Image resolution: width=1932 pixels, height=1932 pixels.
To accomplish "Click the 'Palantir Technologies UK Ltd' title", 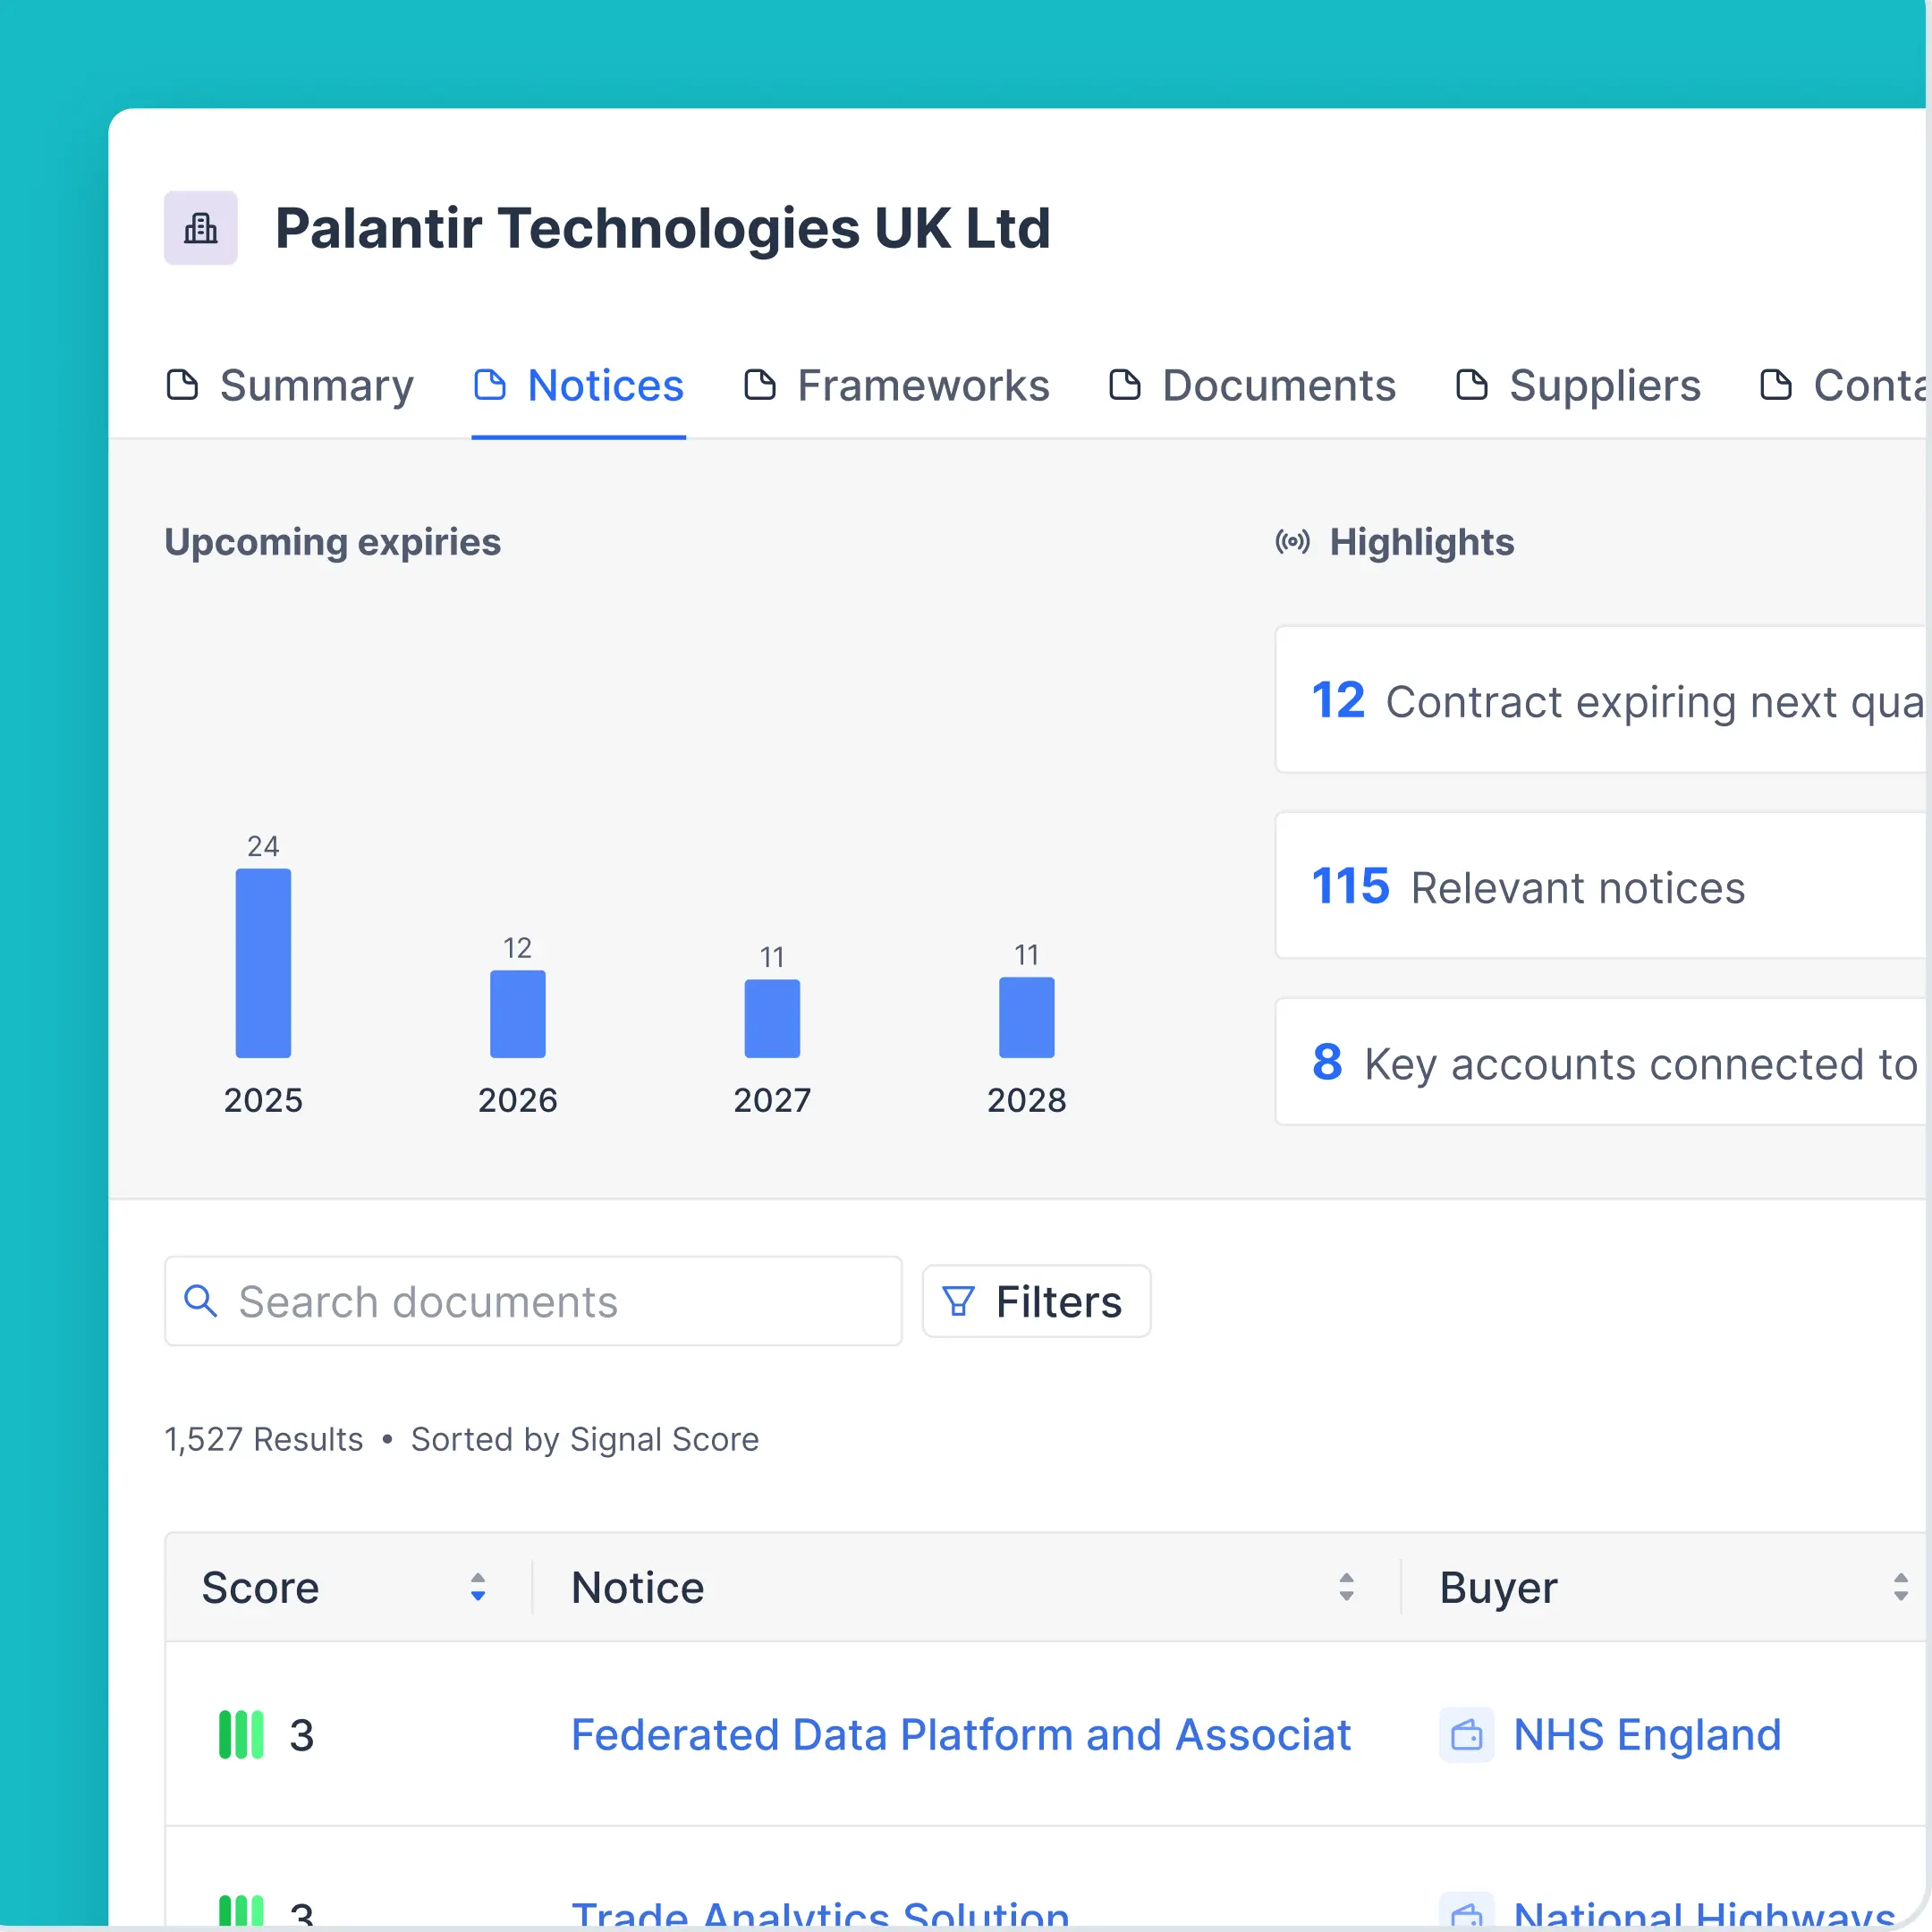I will point(663,228).
